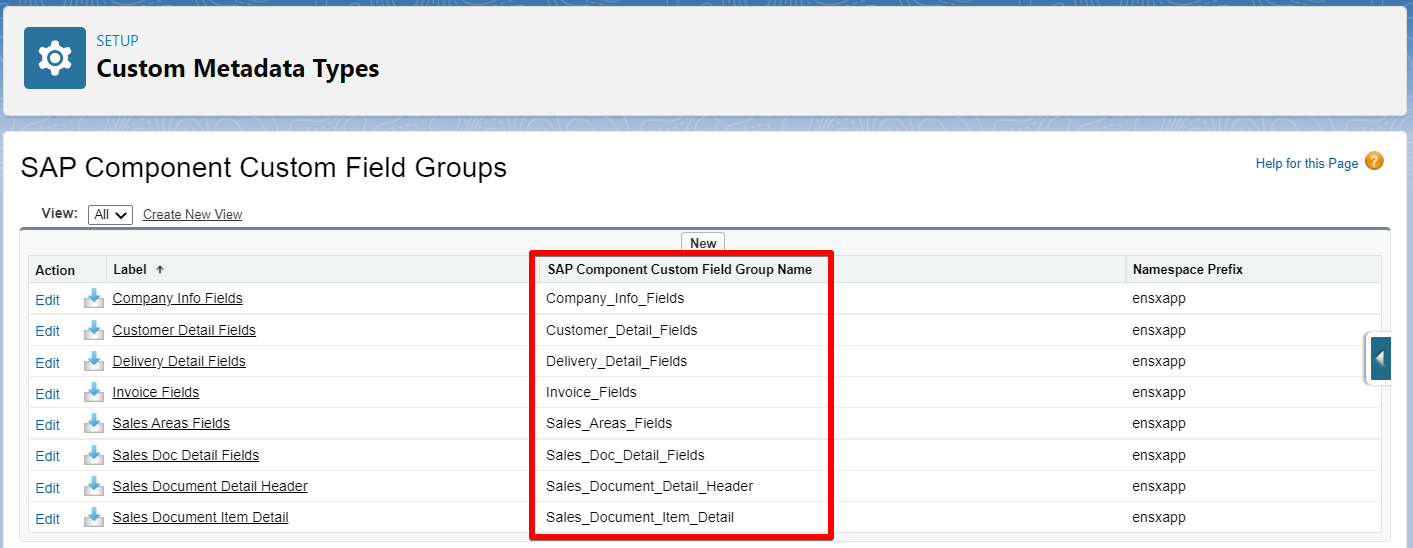Open the Sales Areas Fields label link

[171, 423]
